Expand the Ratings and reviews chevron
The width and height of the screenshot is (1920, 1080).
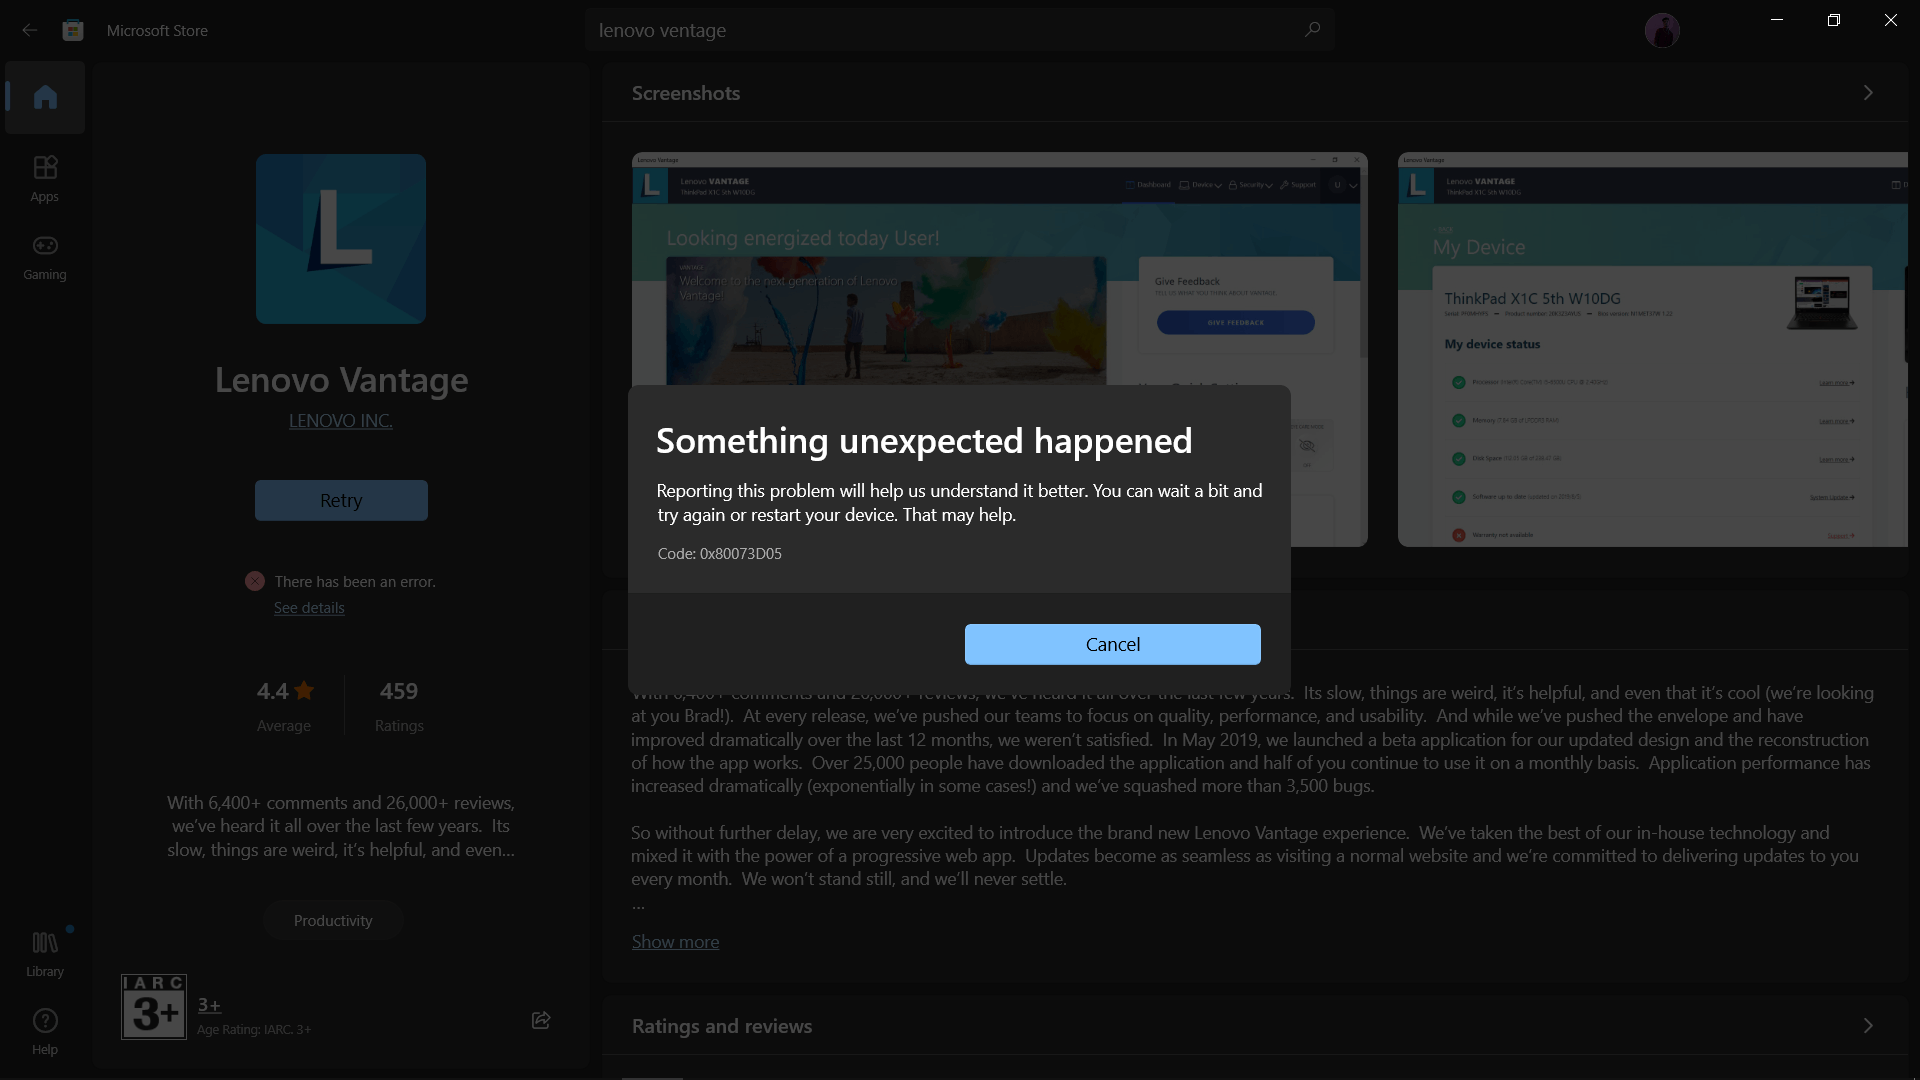pyautogui.click(x=1867, y=1026)
